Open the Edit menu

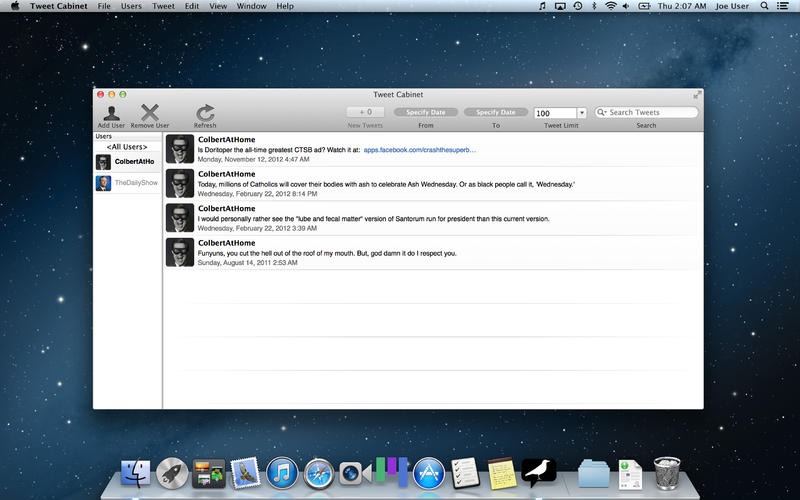[192, 6]
